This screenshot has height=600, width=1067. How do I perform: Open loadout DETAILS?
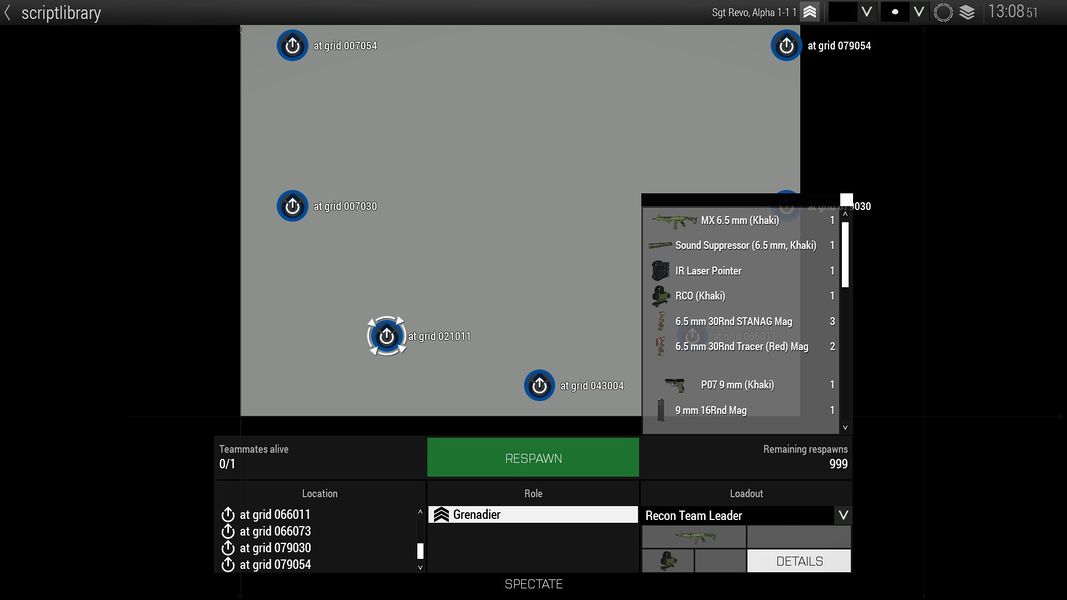[x=798, y=561]
